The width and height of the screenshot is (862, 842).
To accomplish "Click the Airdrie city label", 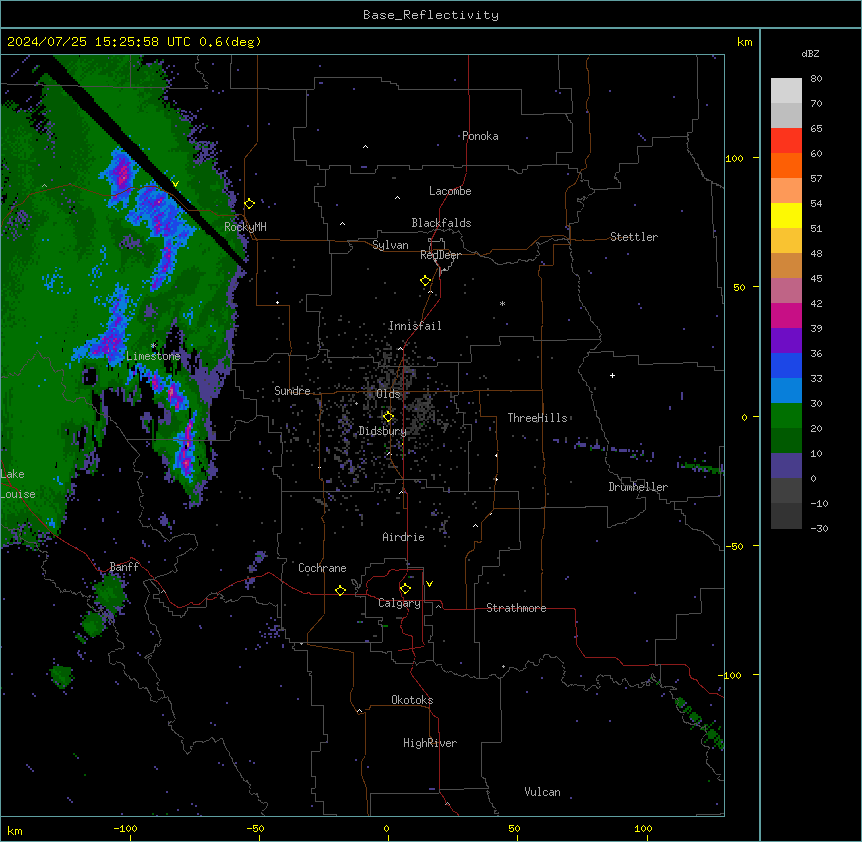I will pos(404,537).
